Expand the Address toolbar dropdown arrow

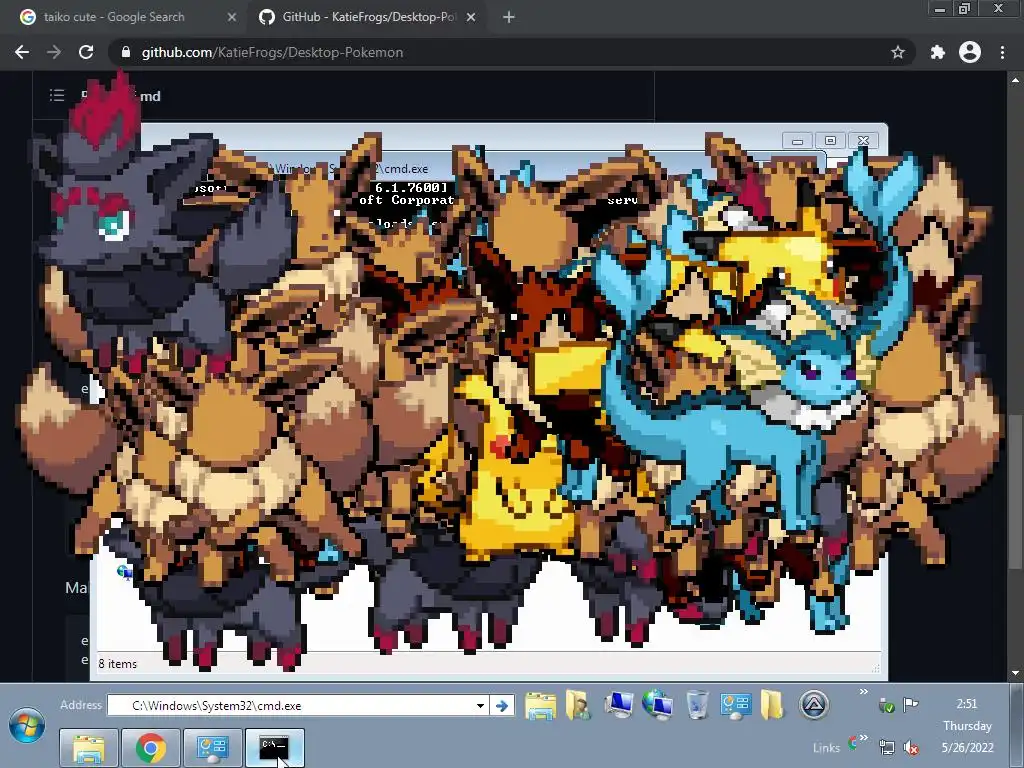(480, 705)
